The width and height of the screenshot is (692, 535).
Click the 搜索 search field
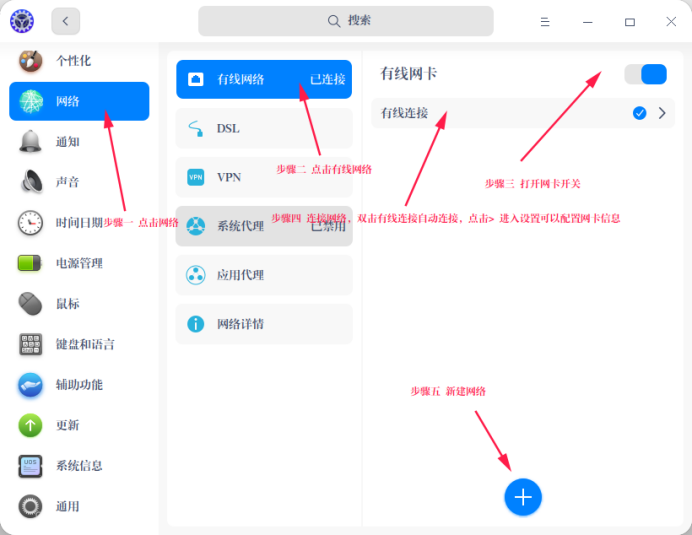(346, 21)
